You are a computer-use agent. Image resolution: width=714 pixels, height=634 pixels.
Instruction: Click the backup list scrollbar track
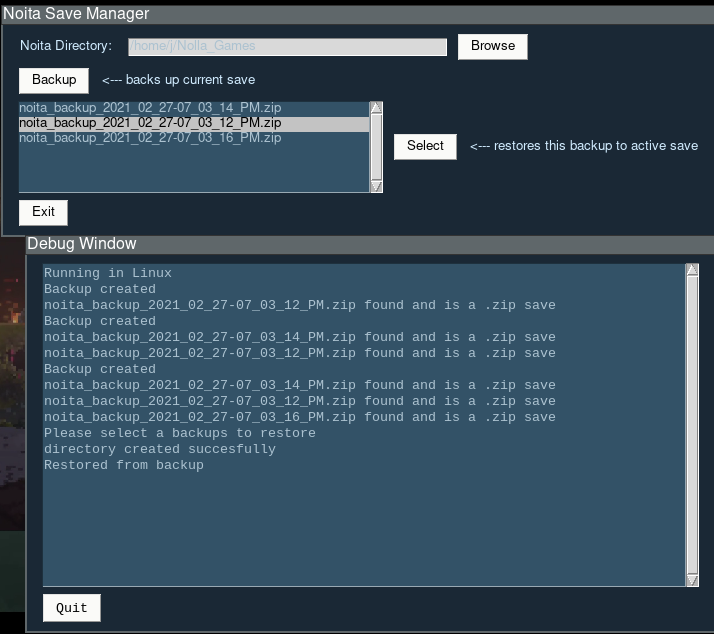coord(376,147)
